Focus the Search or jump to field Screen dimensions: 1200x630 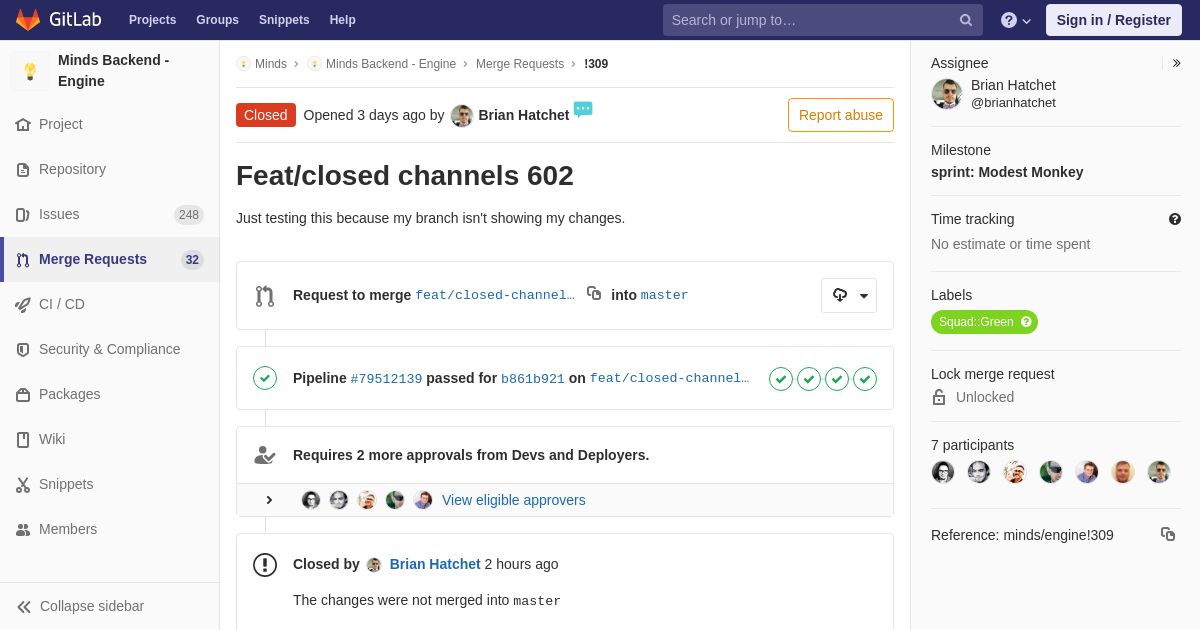(x=822, y=20)
